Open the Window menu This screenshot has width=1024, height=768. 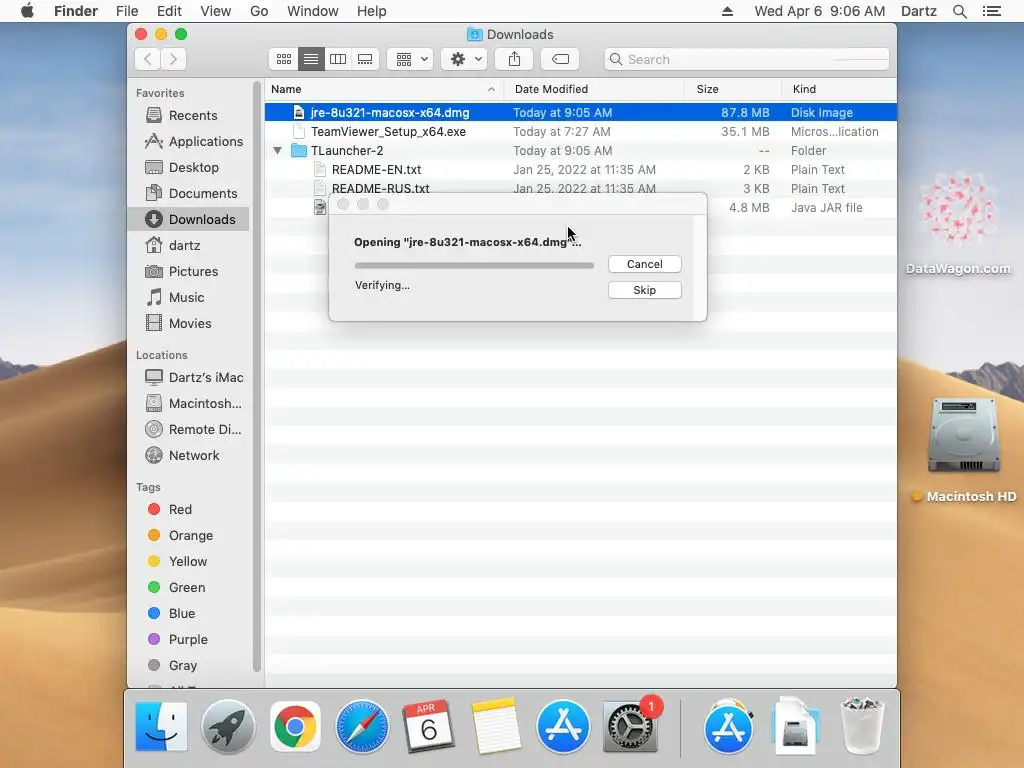pos(313,11)
